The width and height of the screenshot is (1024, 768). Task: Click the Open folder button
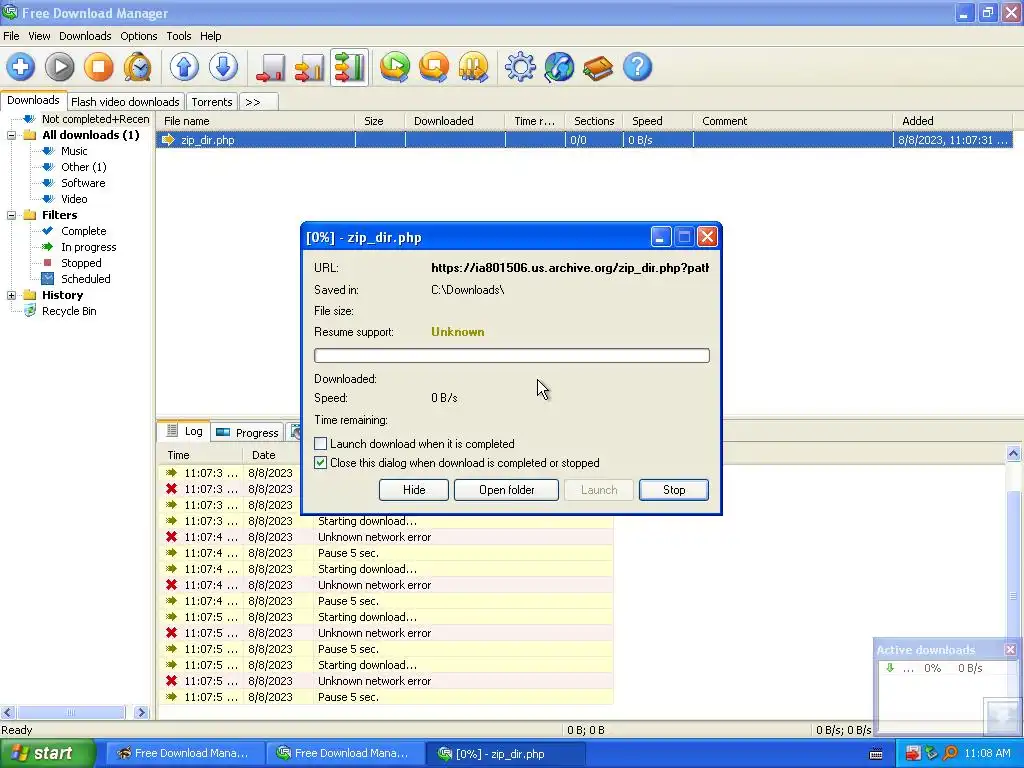506,490
